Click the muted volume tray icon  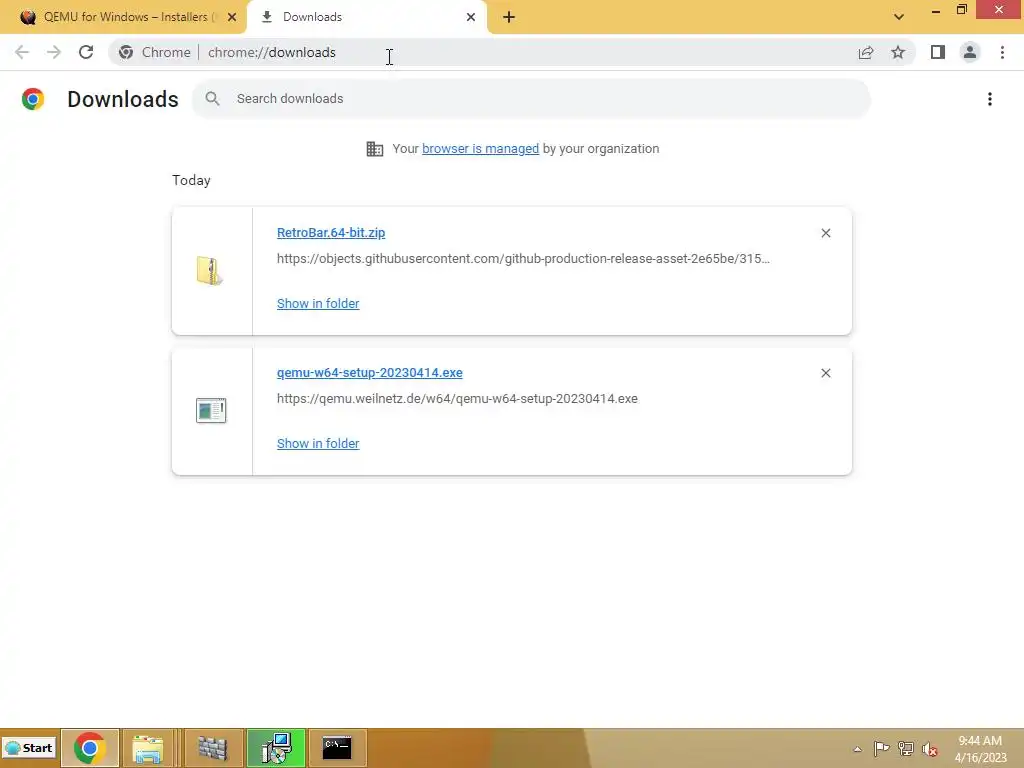(x=929, y=749)
